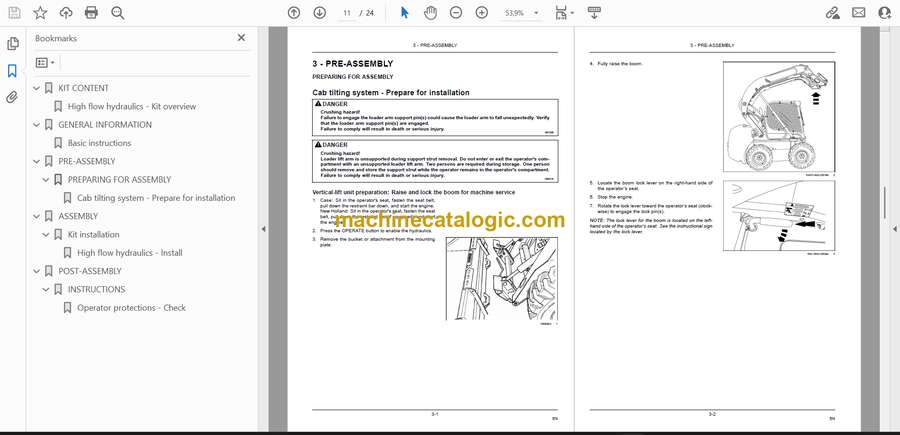Open the POST-ASSEMBLY bookmark
Screen dimensions: 900x435
click(x=90, y=271)
